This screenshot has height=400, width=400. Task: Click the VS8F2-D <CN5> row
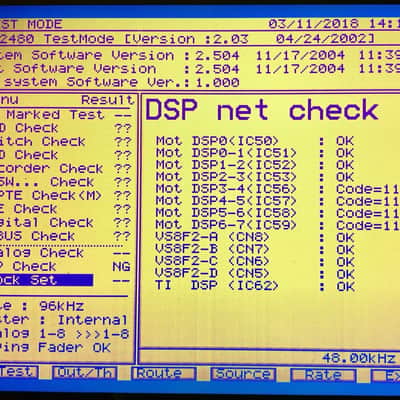click(255, 274)
